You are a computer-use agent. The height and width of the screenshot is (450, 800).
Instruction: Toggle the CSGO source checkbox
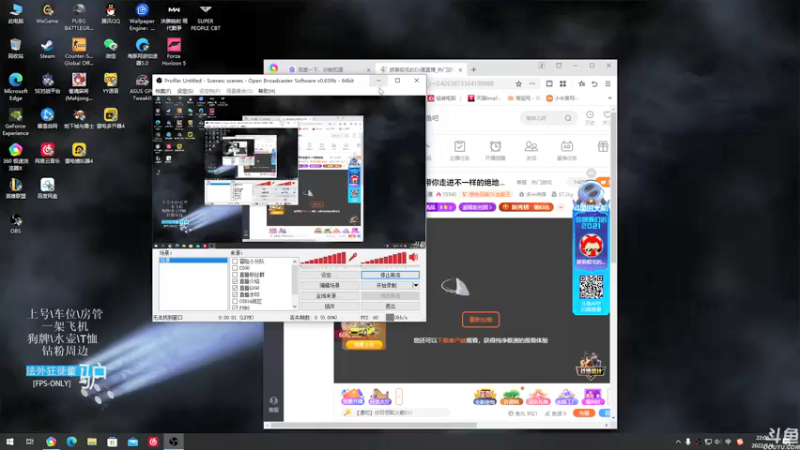point(235,268)
